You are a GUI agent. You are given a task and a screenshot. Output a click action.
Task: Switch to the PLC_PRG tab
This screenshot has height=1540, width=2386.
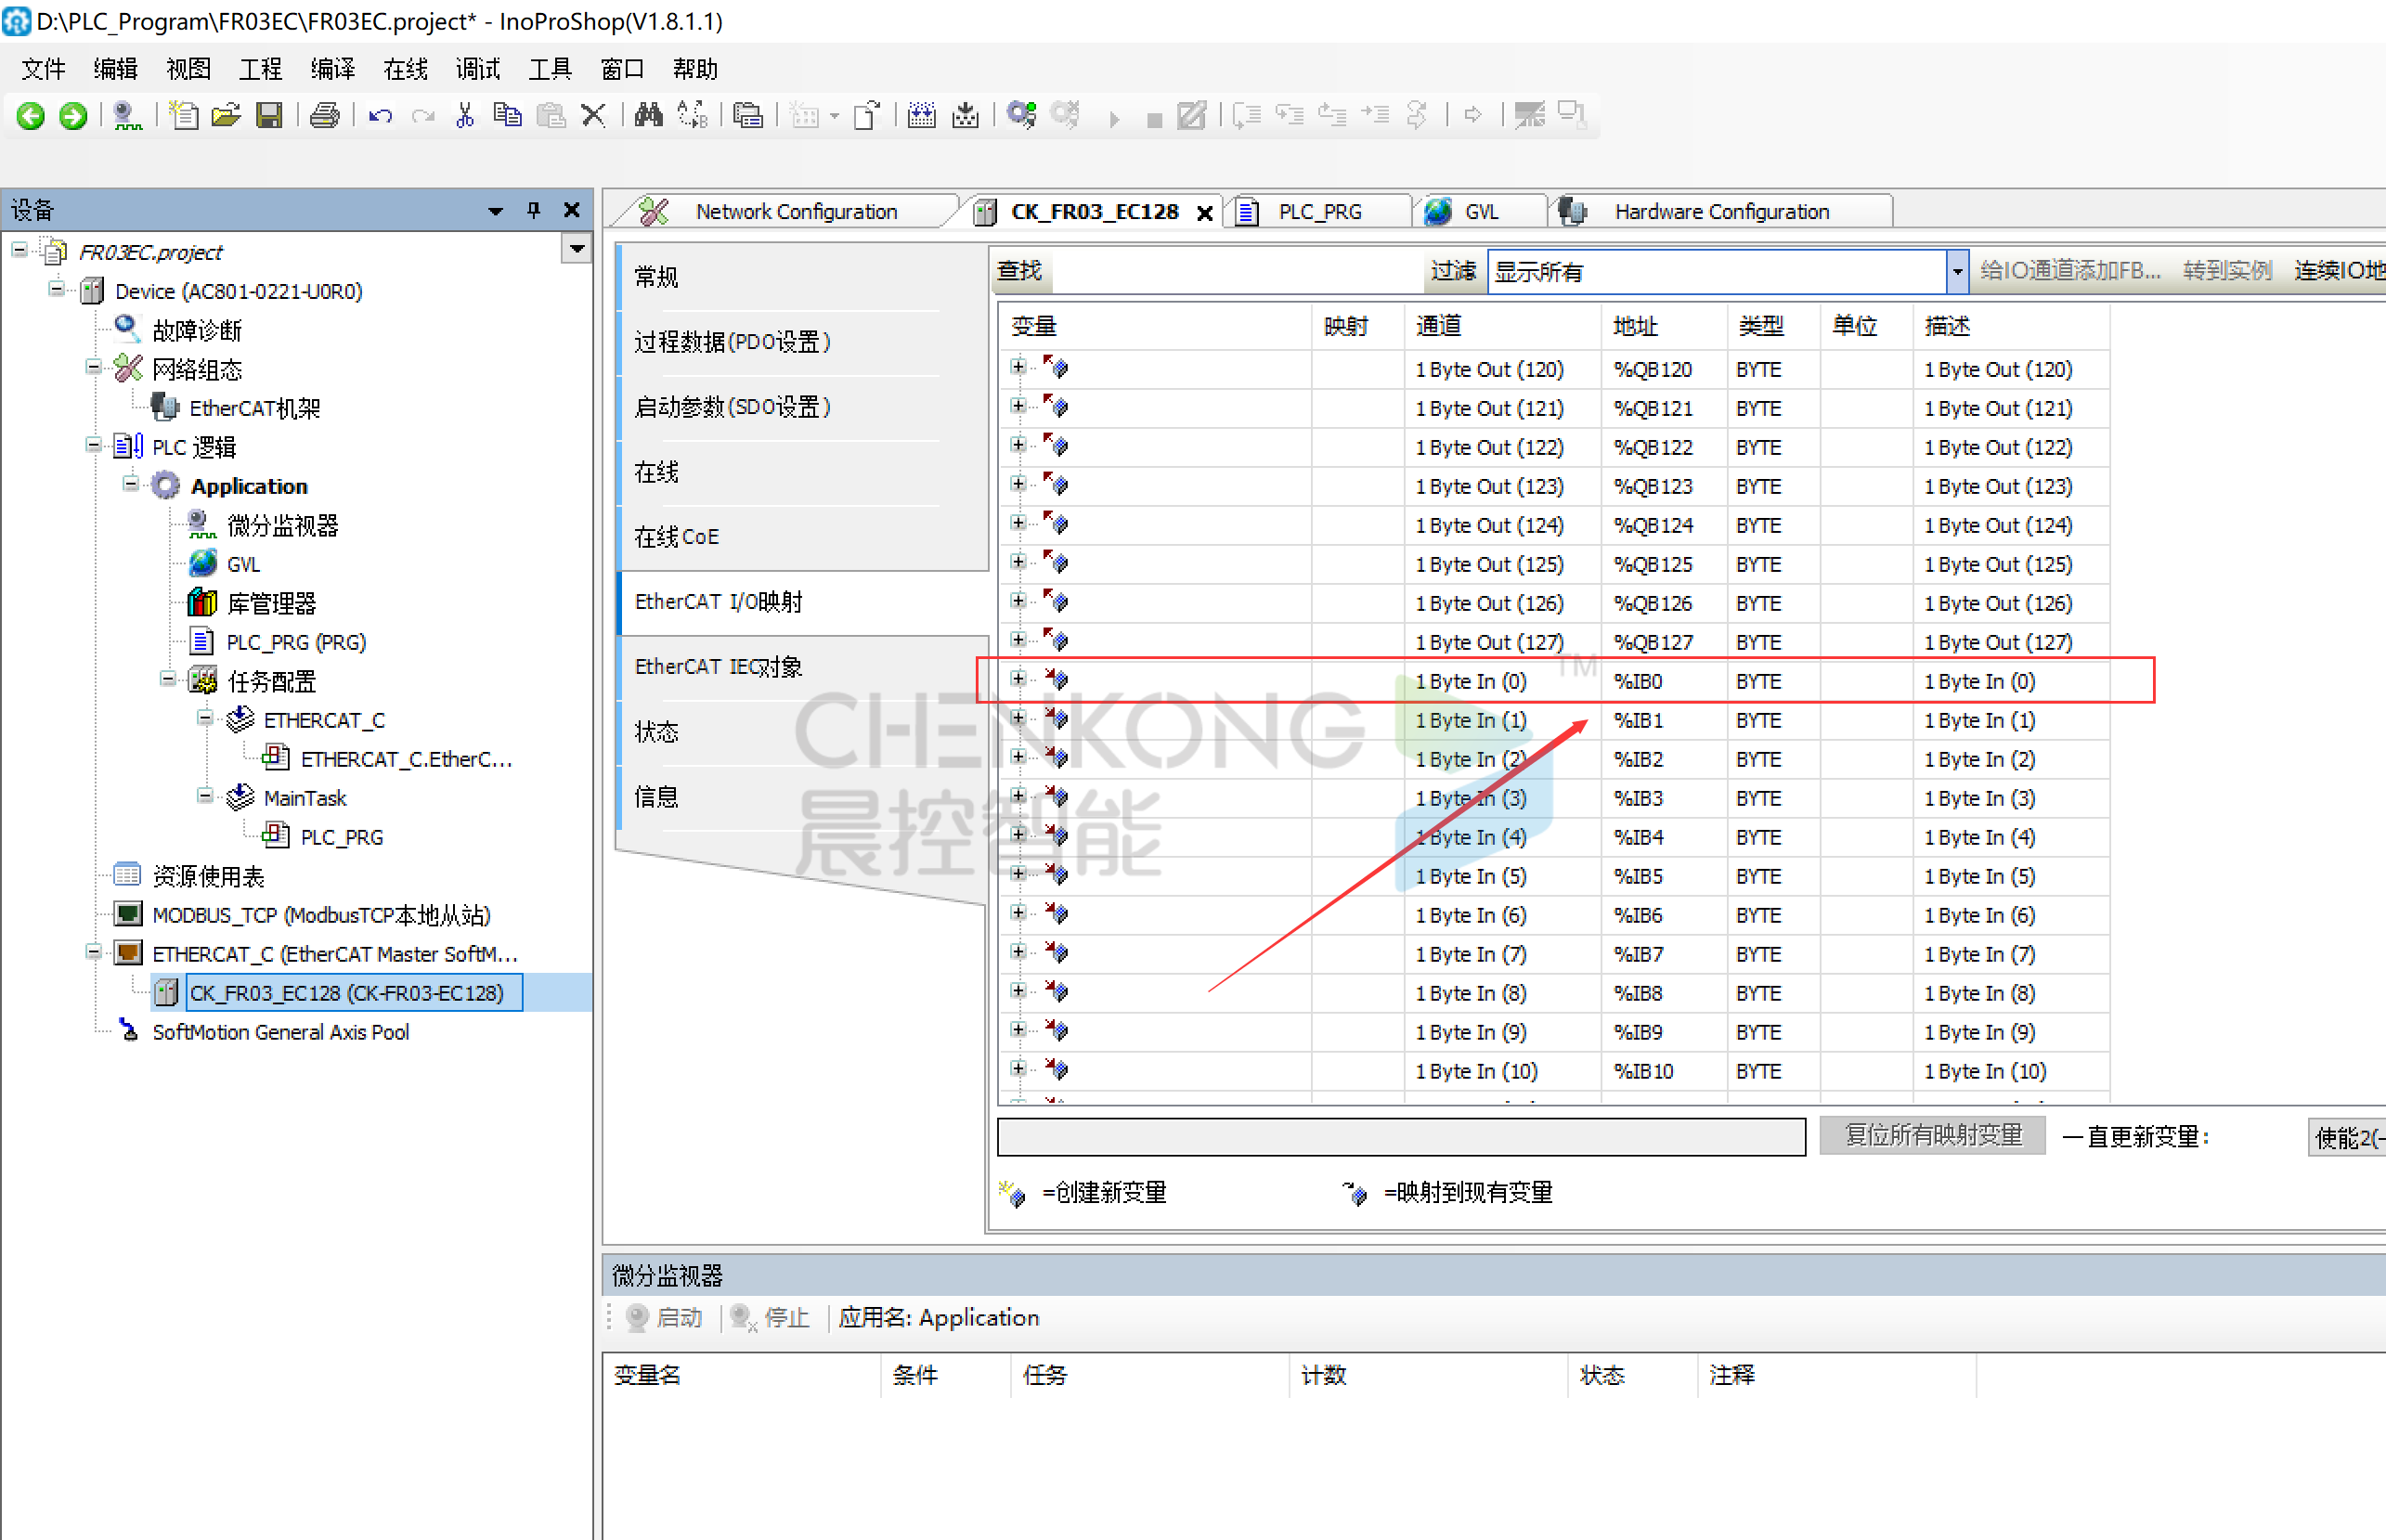(x=1318, y=212)
